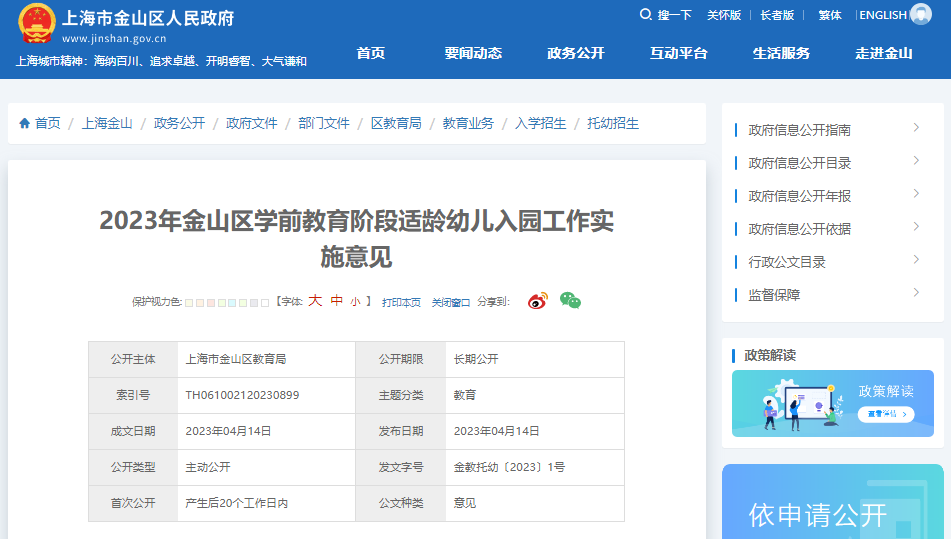Click the national emblem logo in the header
Screen dimensions: 951x539
tap(37, 24)
